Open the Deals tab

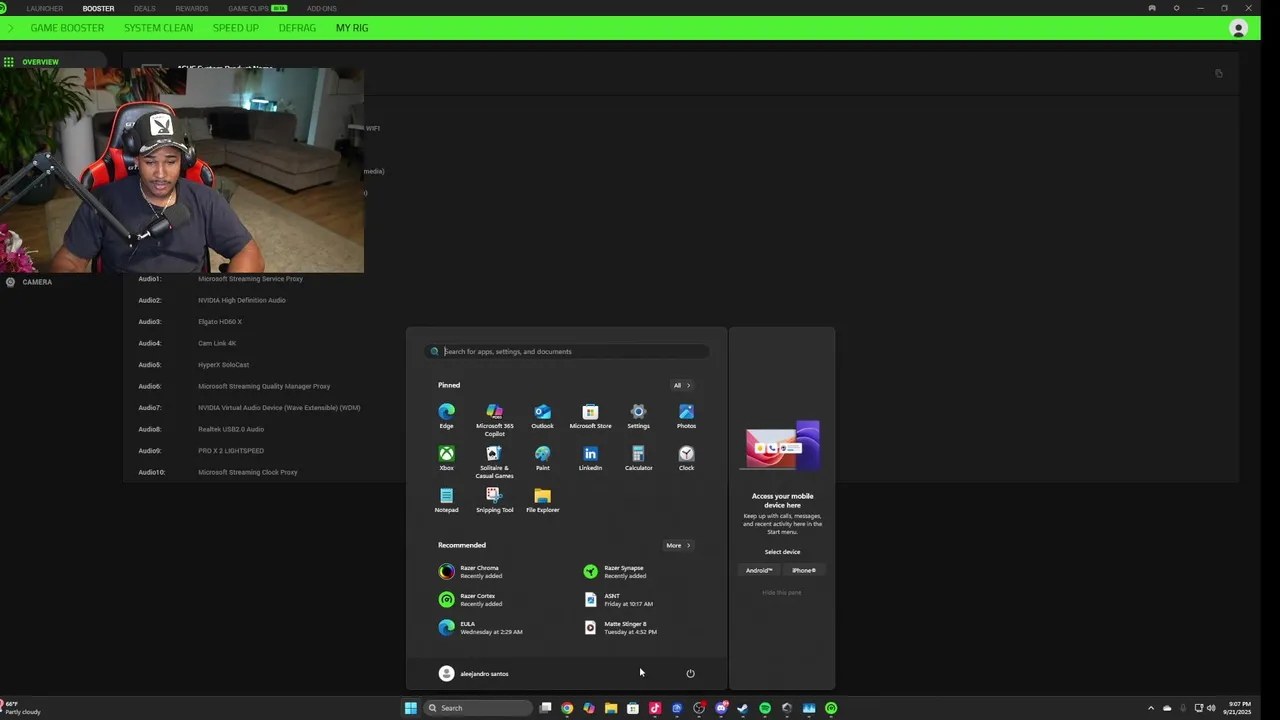click(x=145, y=8)
